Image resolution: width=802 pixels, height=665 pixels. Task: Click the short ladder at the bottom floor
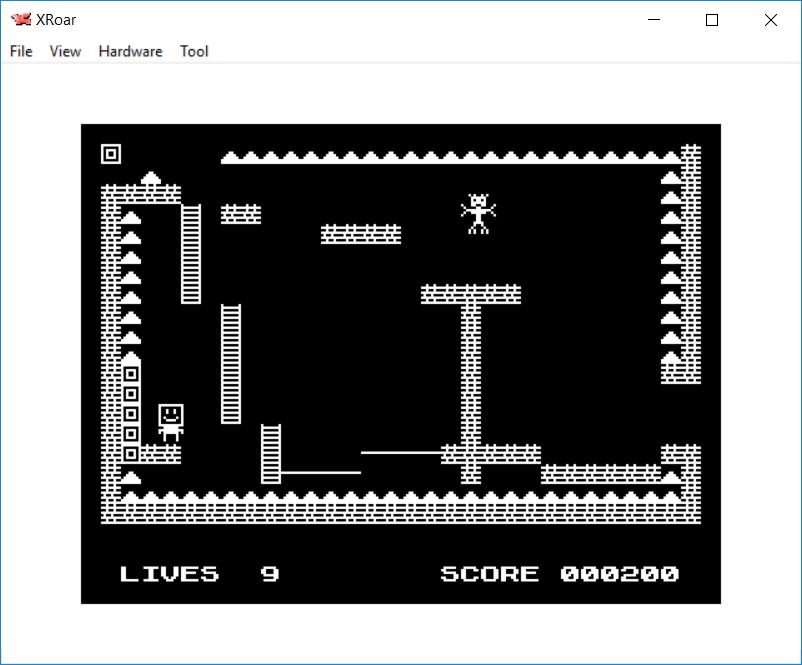point(271,454)
